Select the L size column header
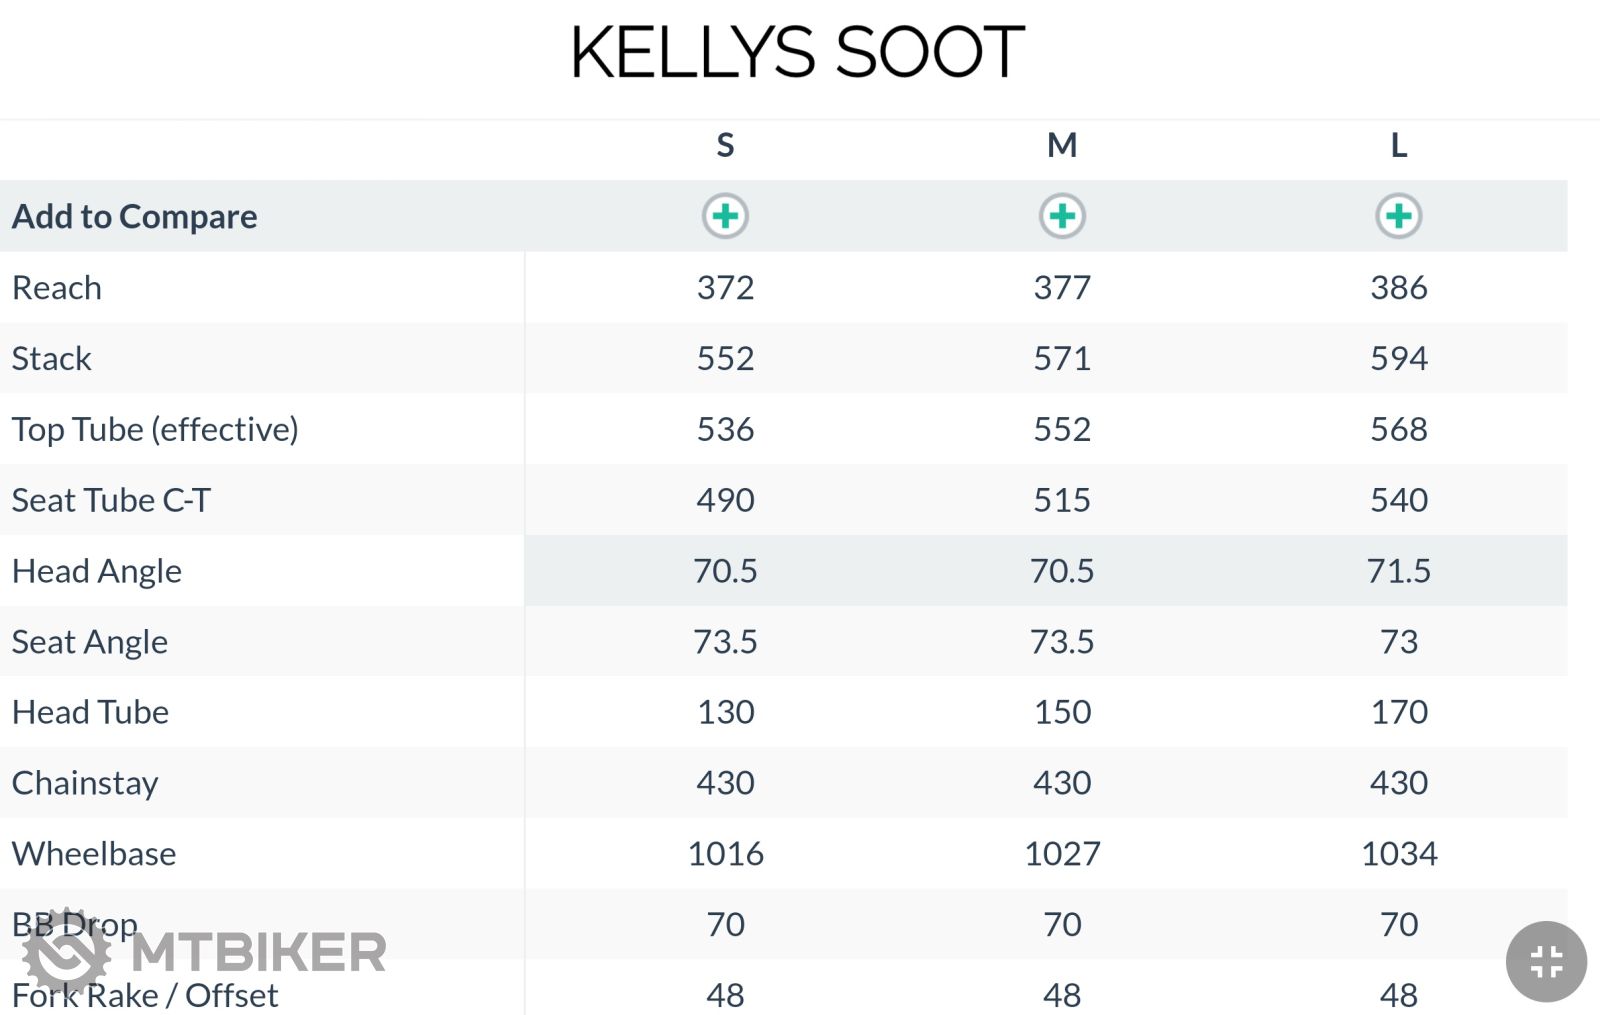This screenshot has width=1600, height=1015. (x=1398, y=146)
